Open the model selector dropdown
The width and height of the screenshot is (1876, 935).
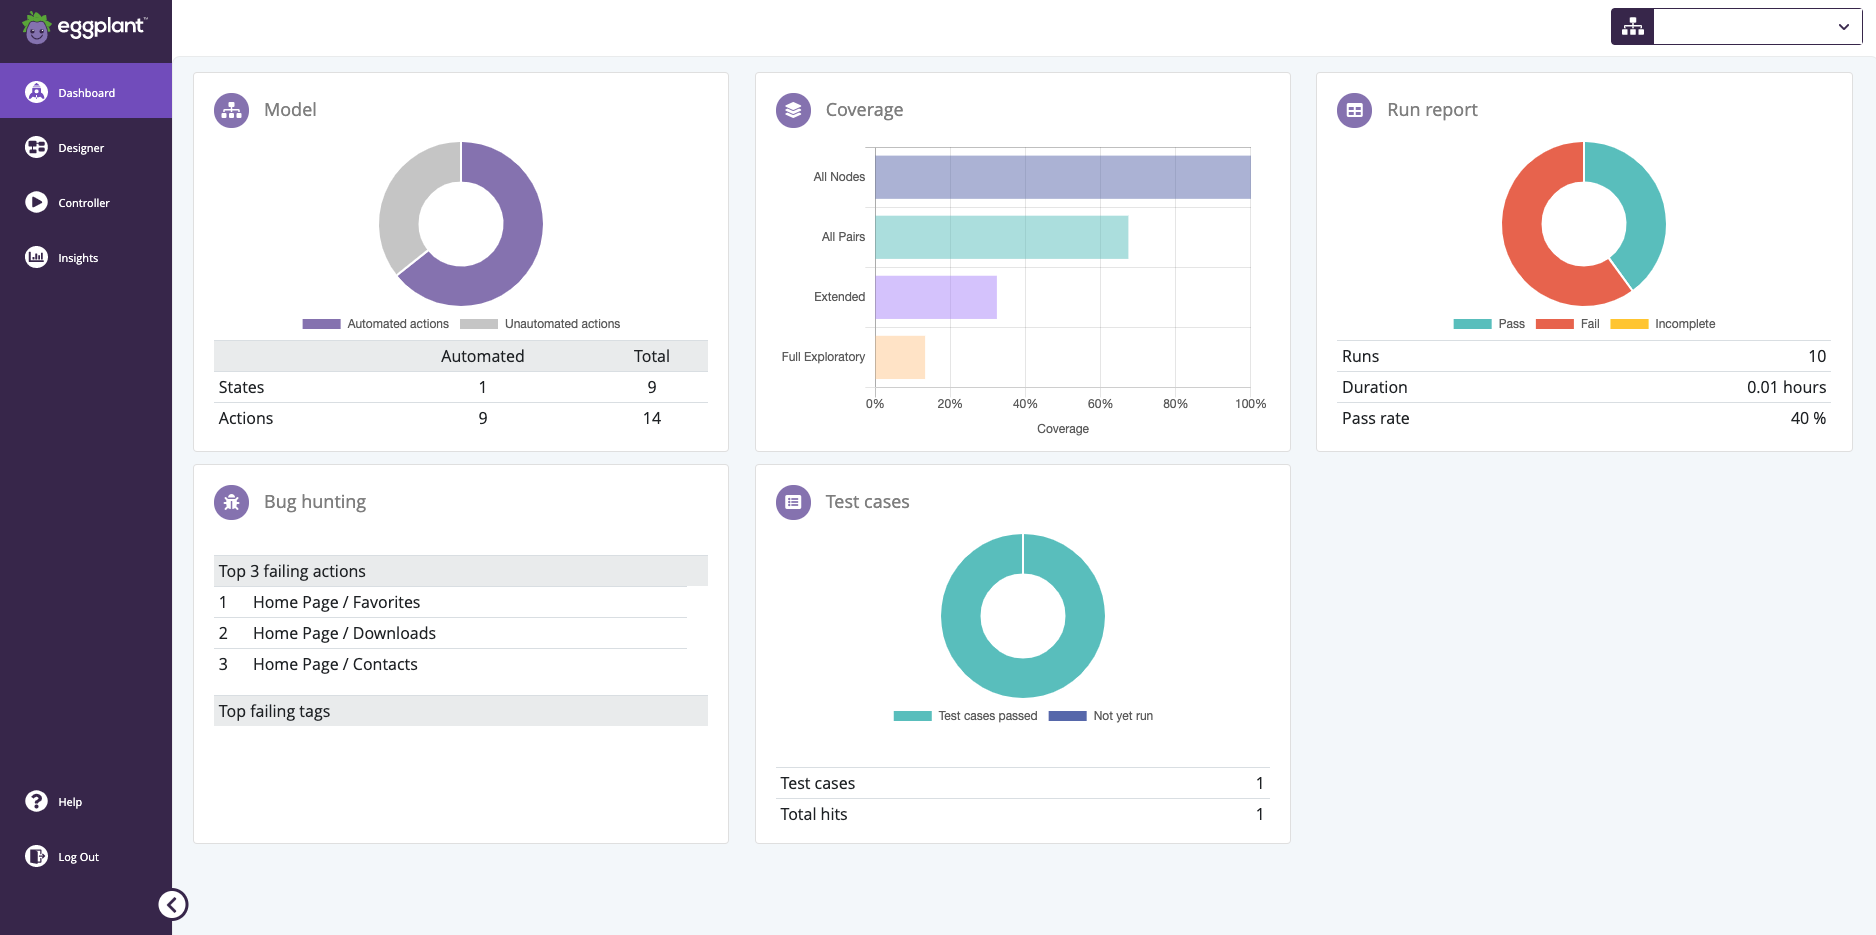point(1843,26)
